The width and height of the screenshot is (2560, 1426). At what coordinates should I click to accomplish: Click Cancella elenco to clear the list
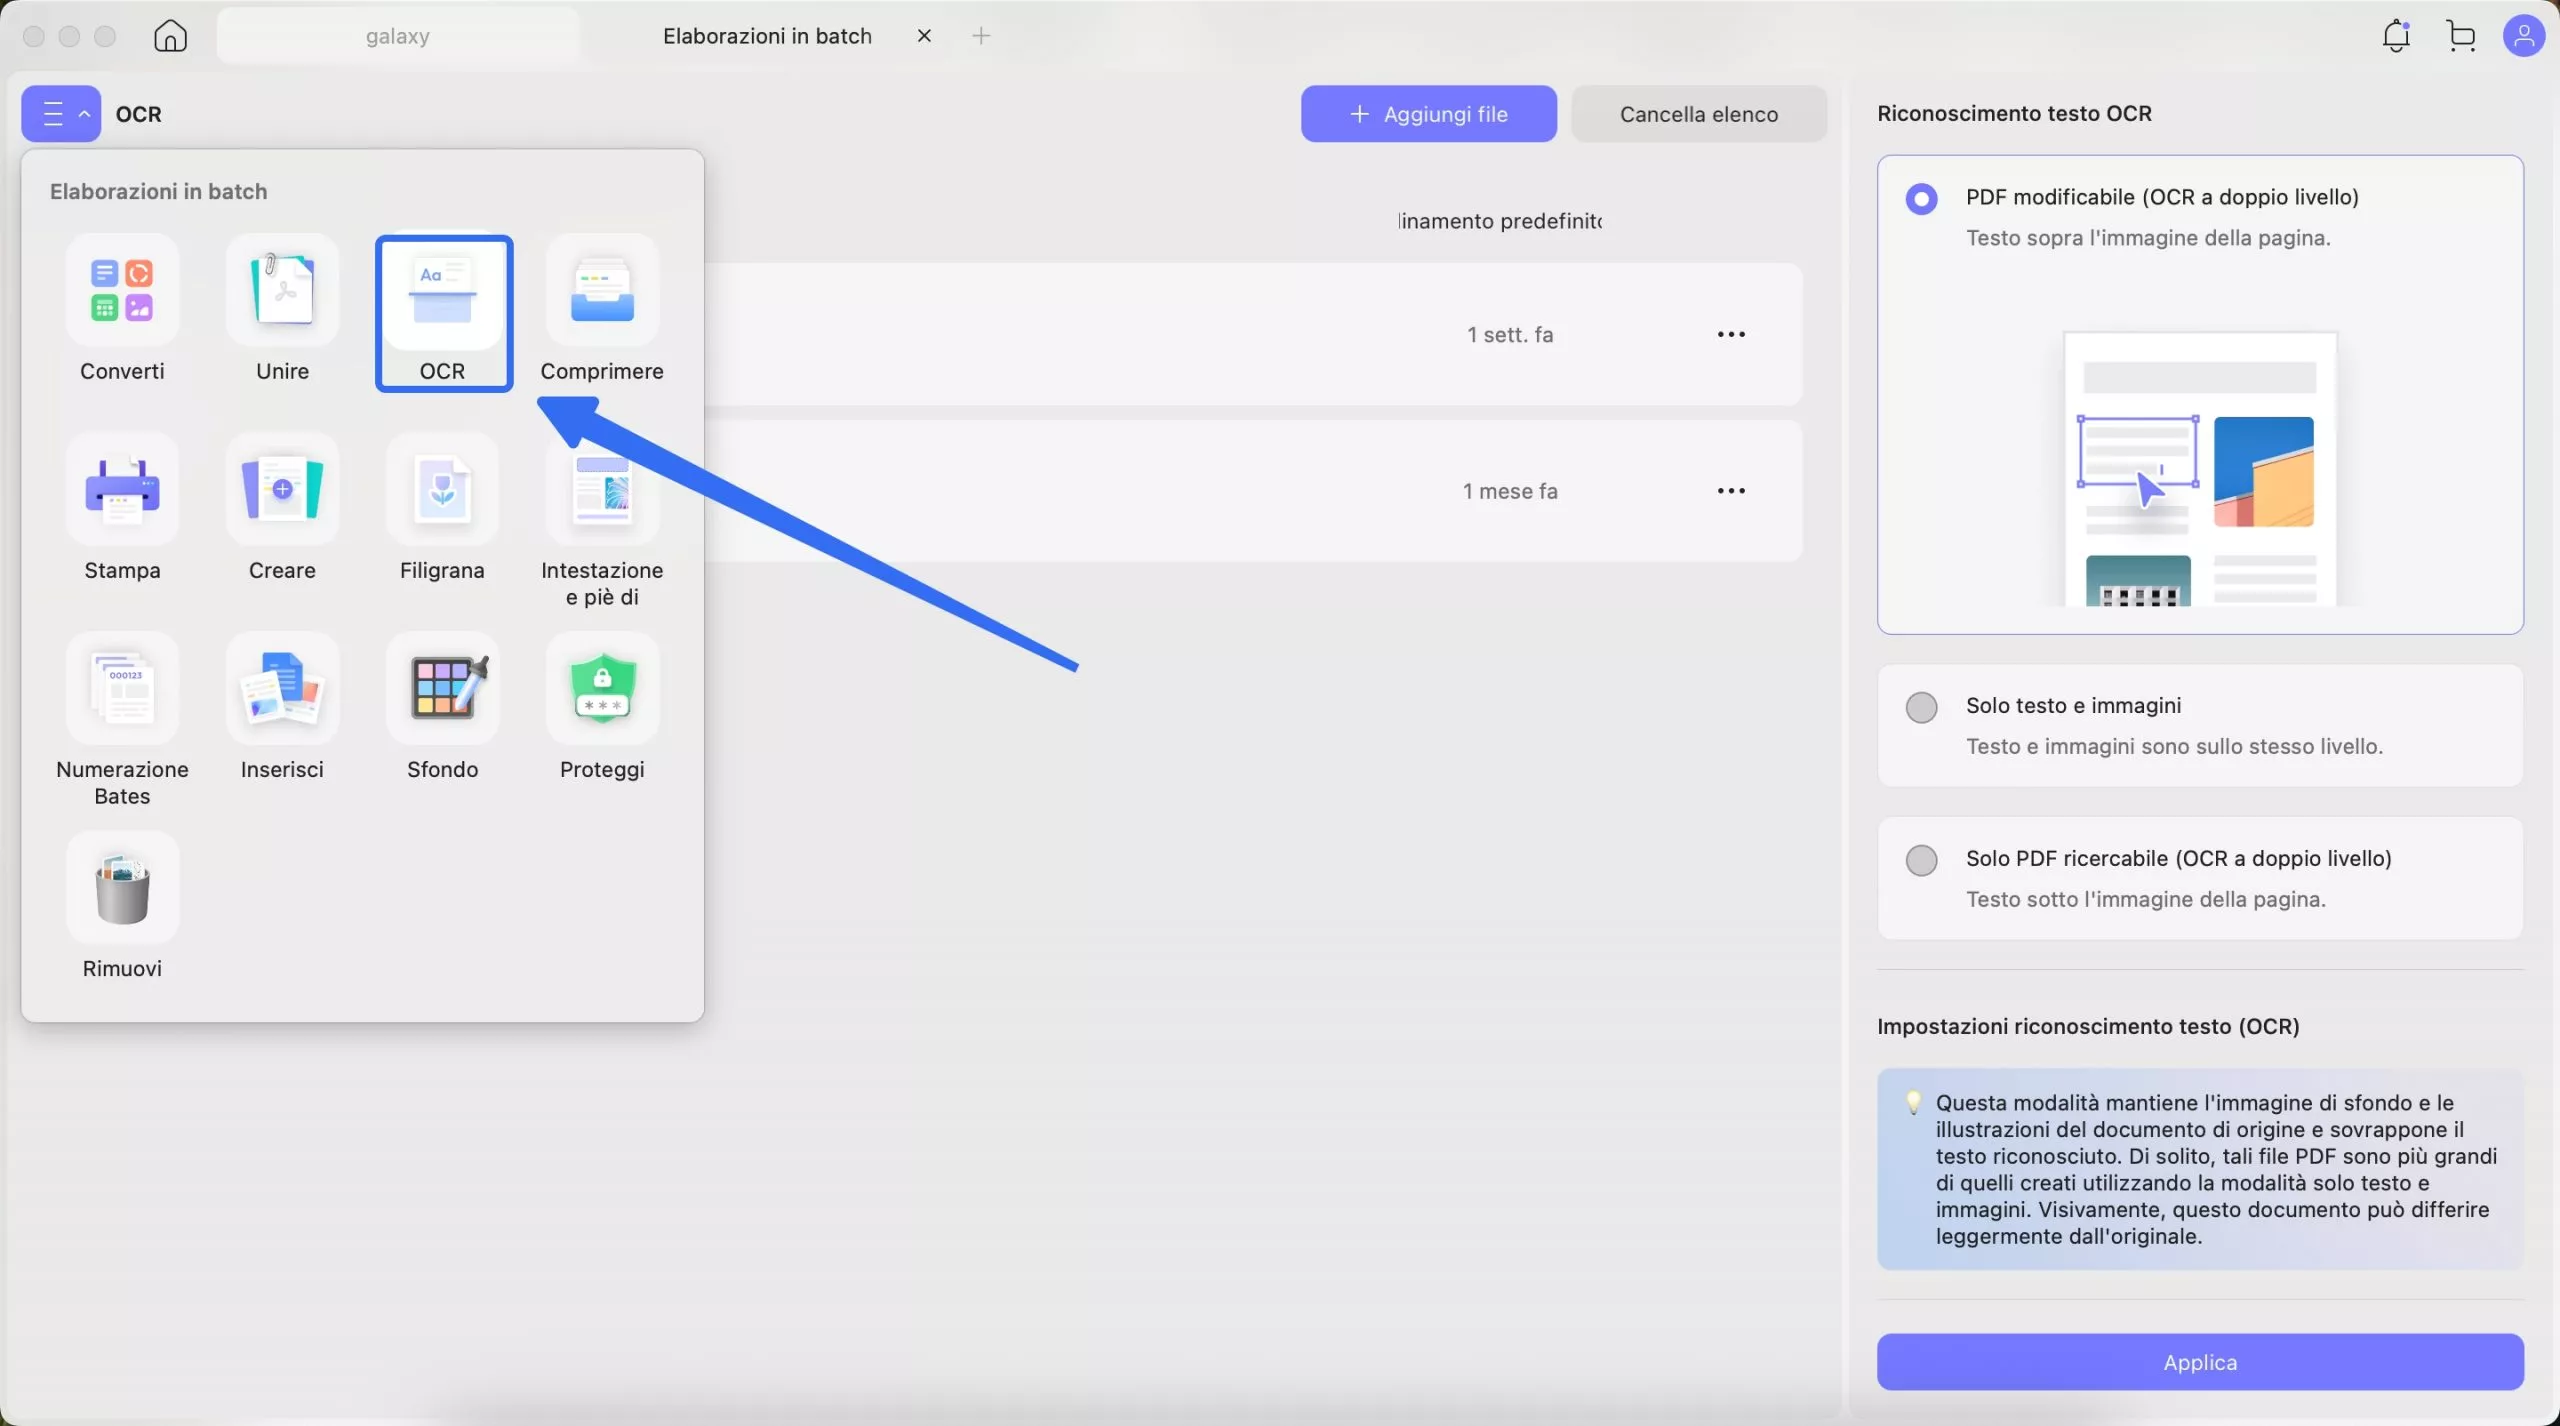tap(1698, 114)
